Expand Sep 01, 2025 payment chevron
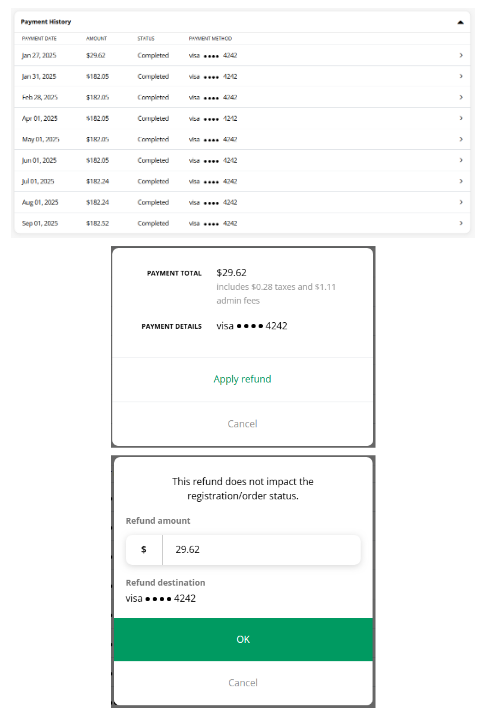 tap(461, 223)
